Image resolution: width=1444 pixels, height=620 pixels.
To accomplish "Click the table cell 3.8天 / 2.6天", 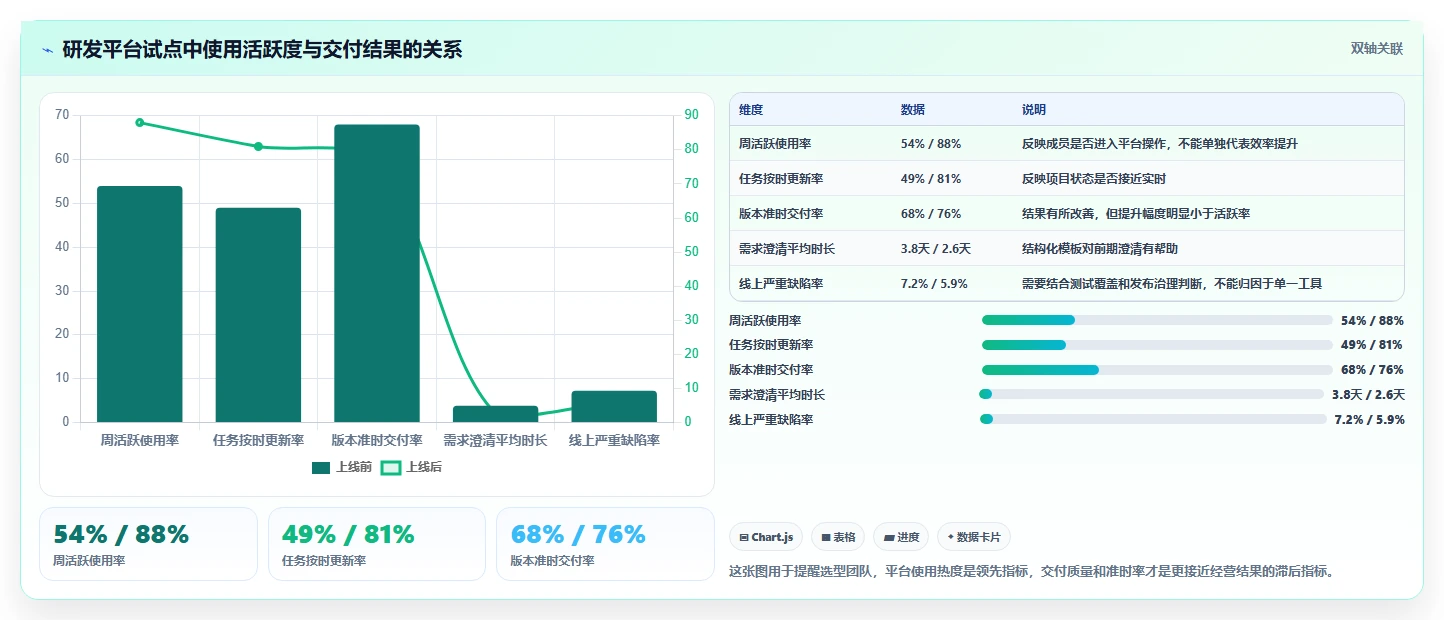I will click(x=936, y=249).
